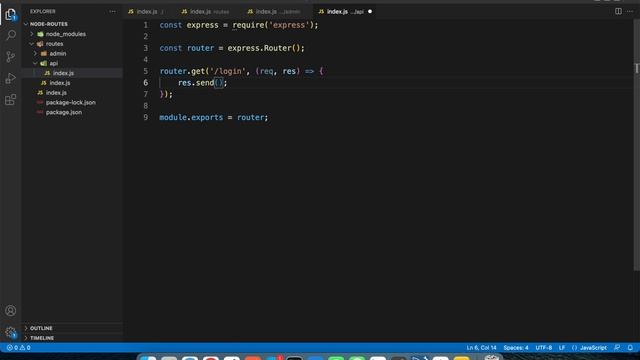This screenshot has height=360, width=640.
Task: Change indentation via Spaces: 4
Action: coord(516,348)
